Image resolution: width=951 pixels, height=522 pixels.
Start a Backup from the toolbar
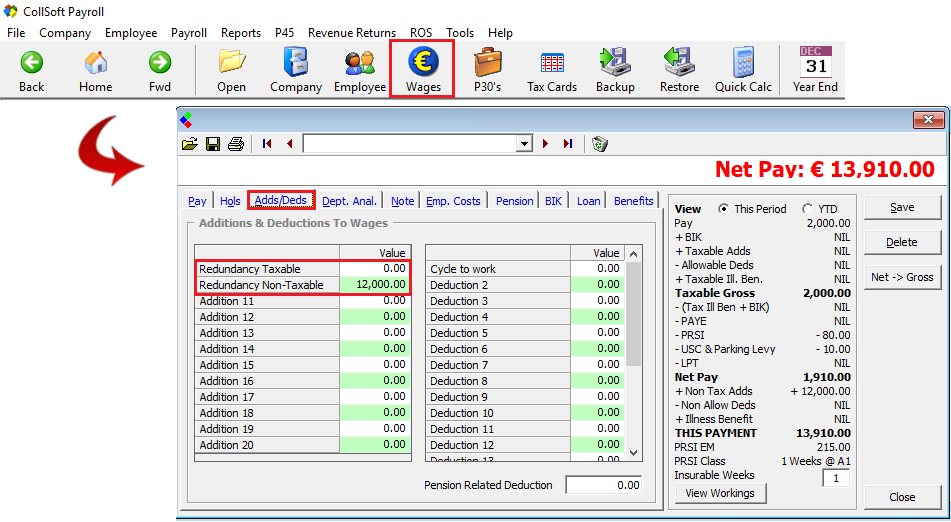615,70
